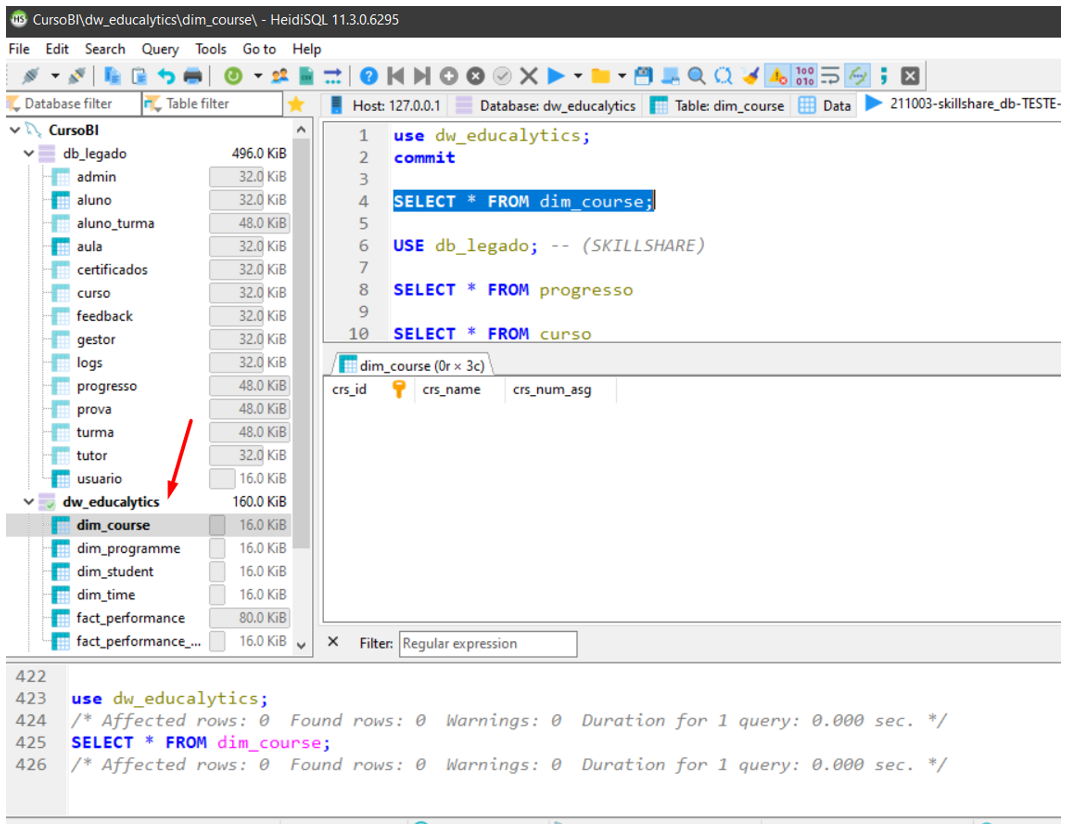Open the Query menu
Viewport: 1070px width, 829px height.
click(x=160, y=49)
